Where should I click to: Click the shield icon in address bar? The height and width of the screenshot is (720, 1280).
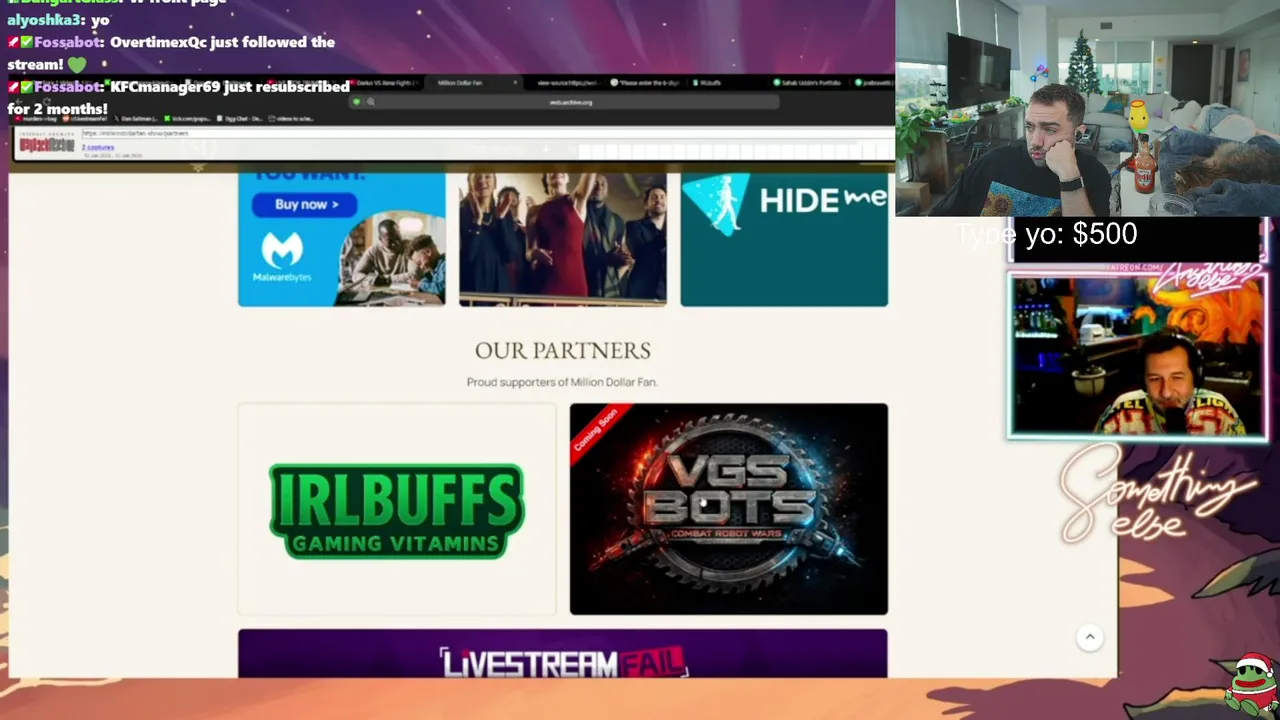pos(357,102)
